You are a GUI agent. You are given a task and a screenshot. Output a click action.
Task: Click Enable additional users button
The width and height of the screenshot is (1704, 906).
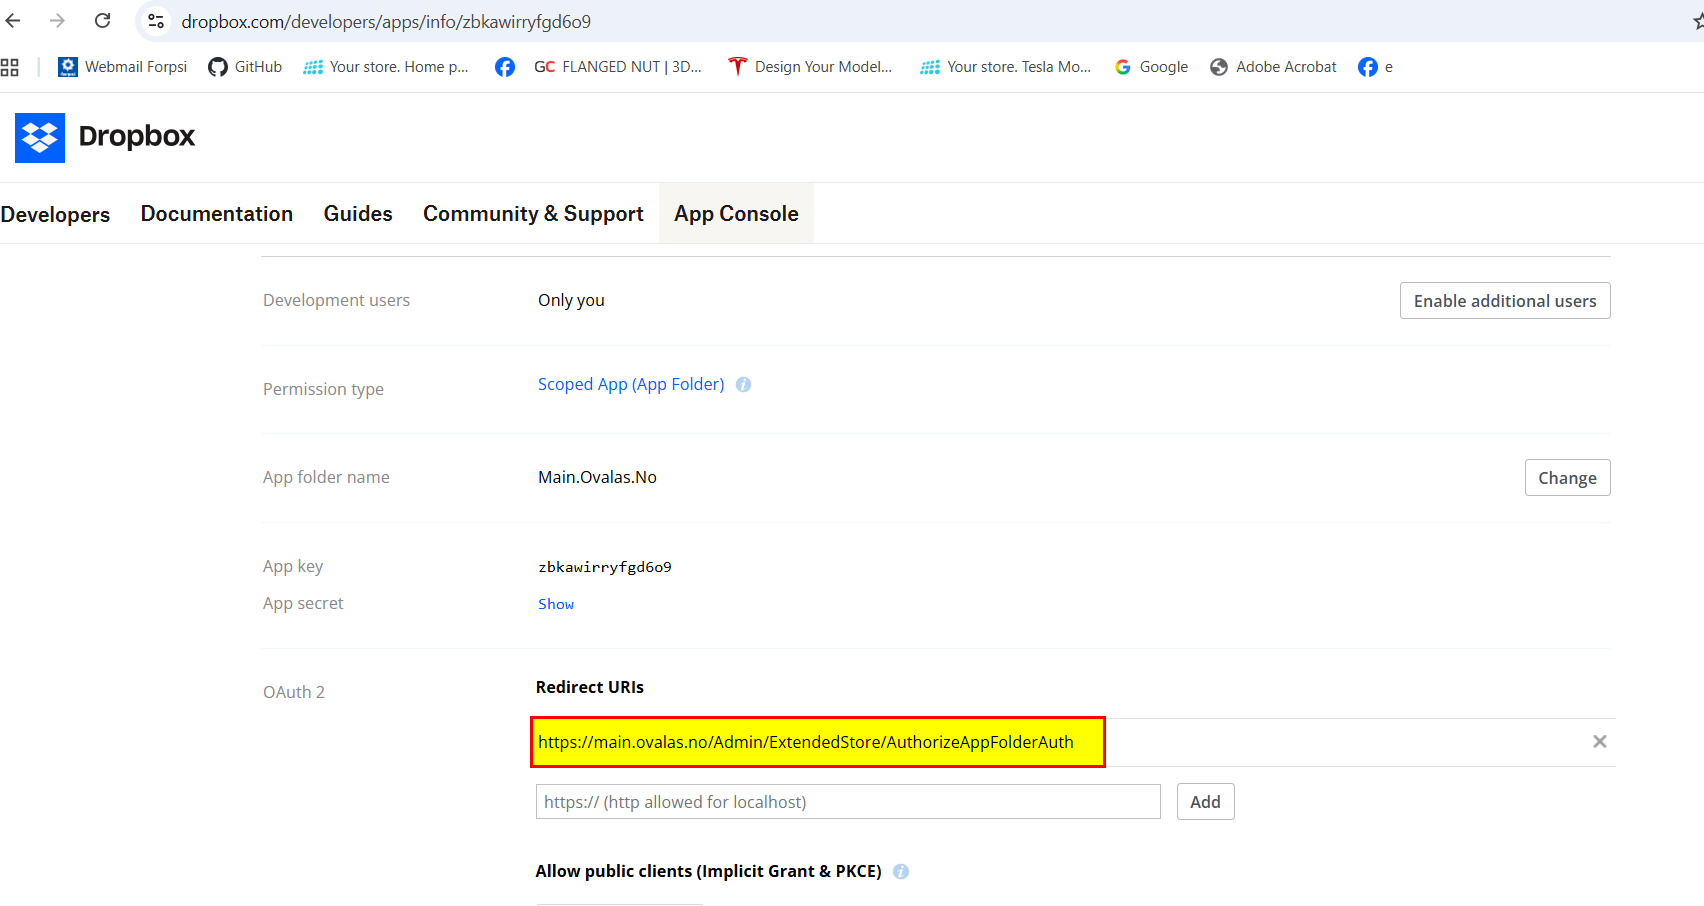pyautogui.click(x=1505, y=301)
